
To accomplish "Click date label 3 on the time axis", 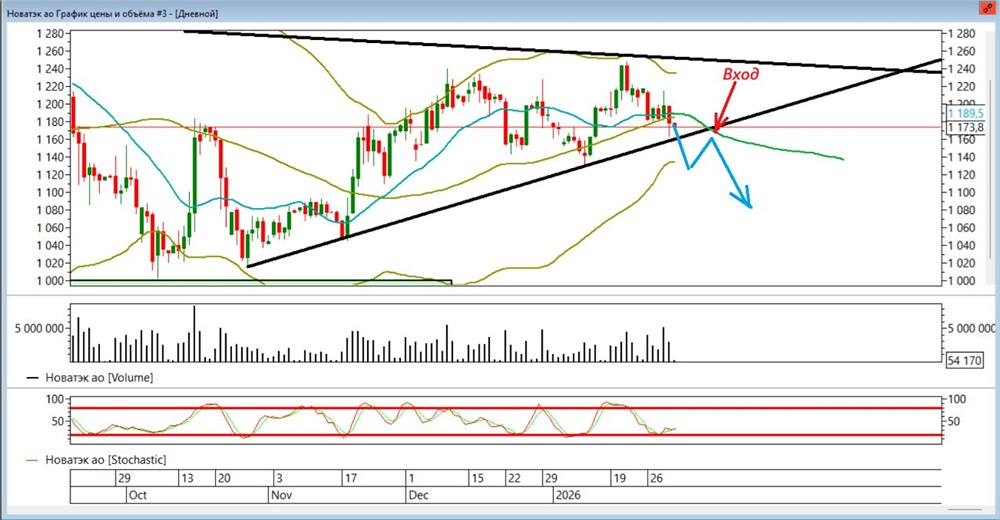I will pos(279,478).
